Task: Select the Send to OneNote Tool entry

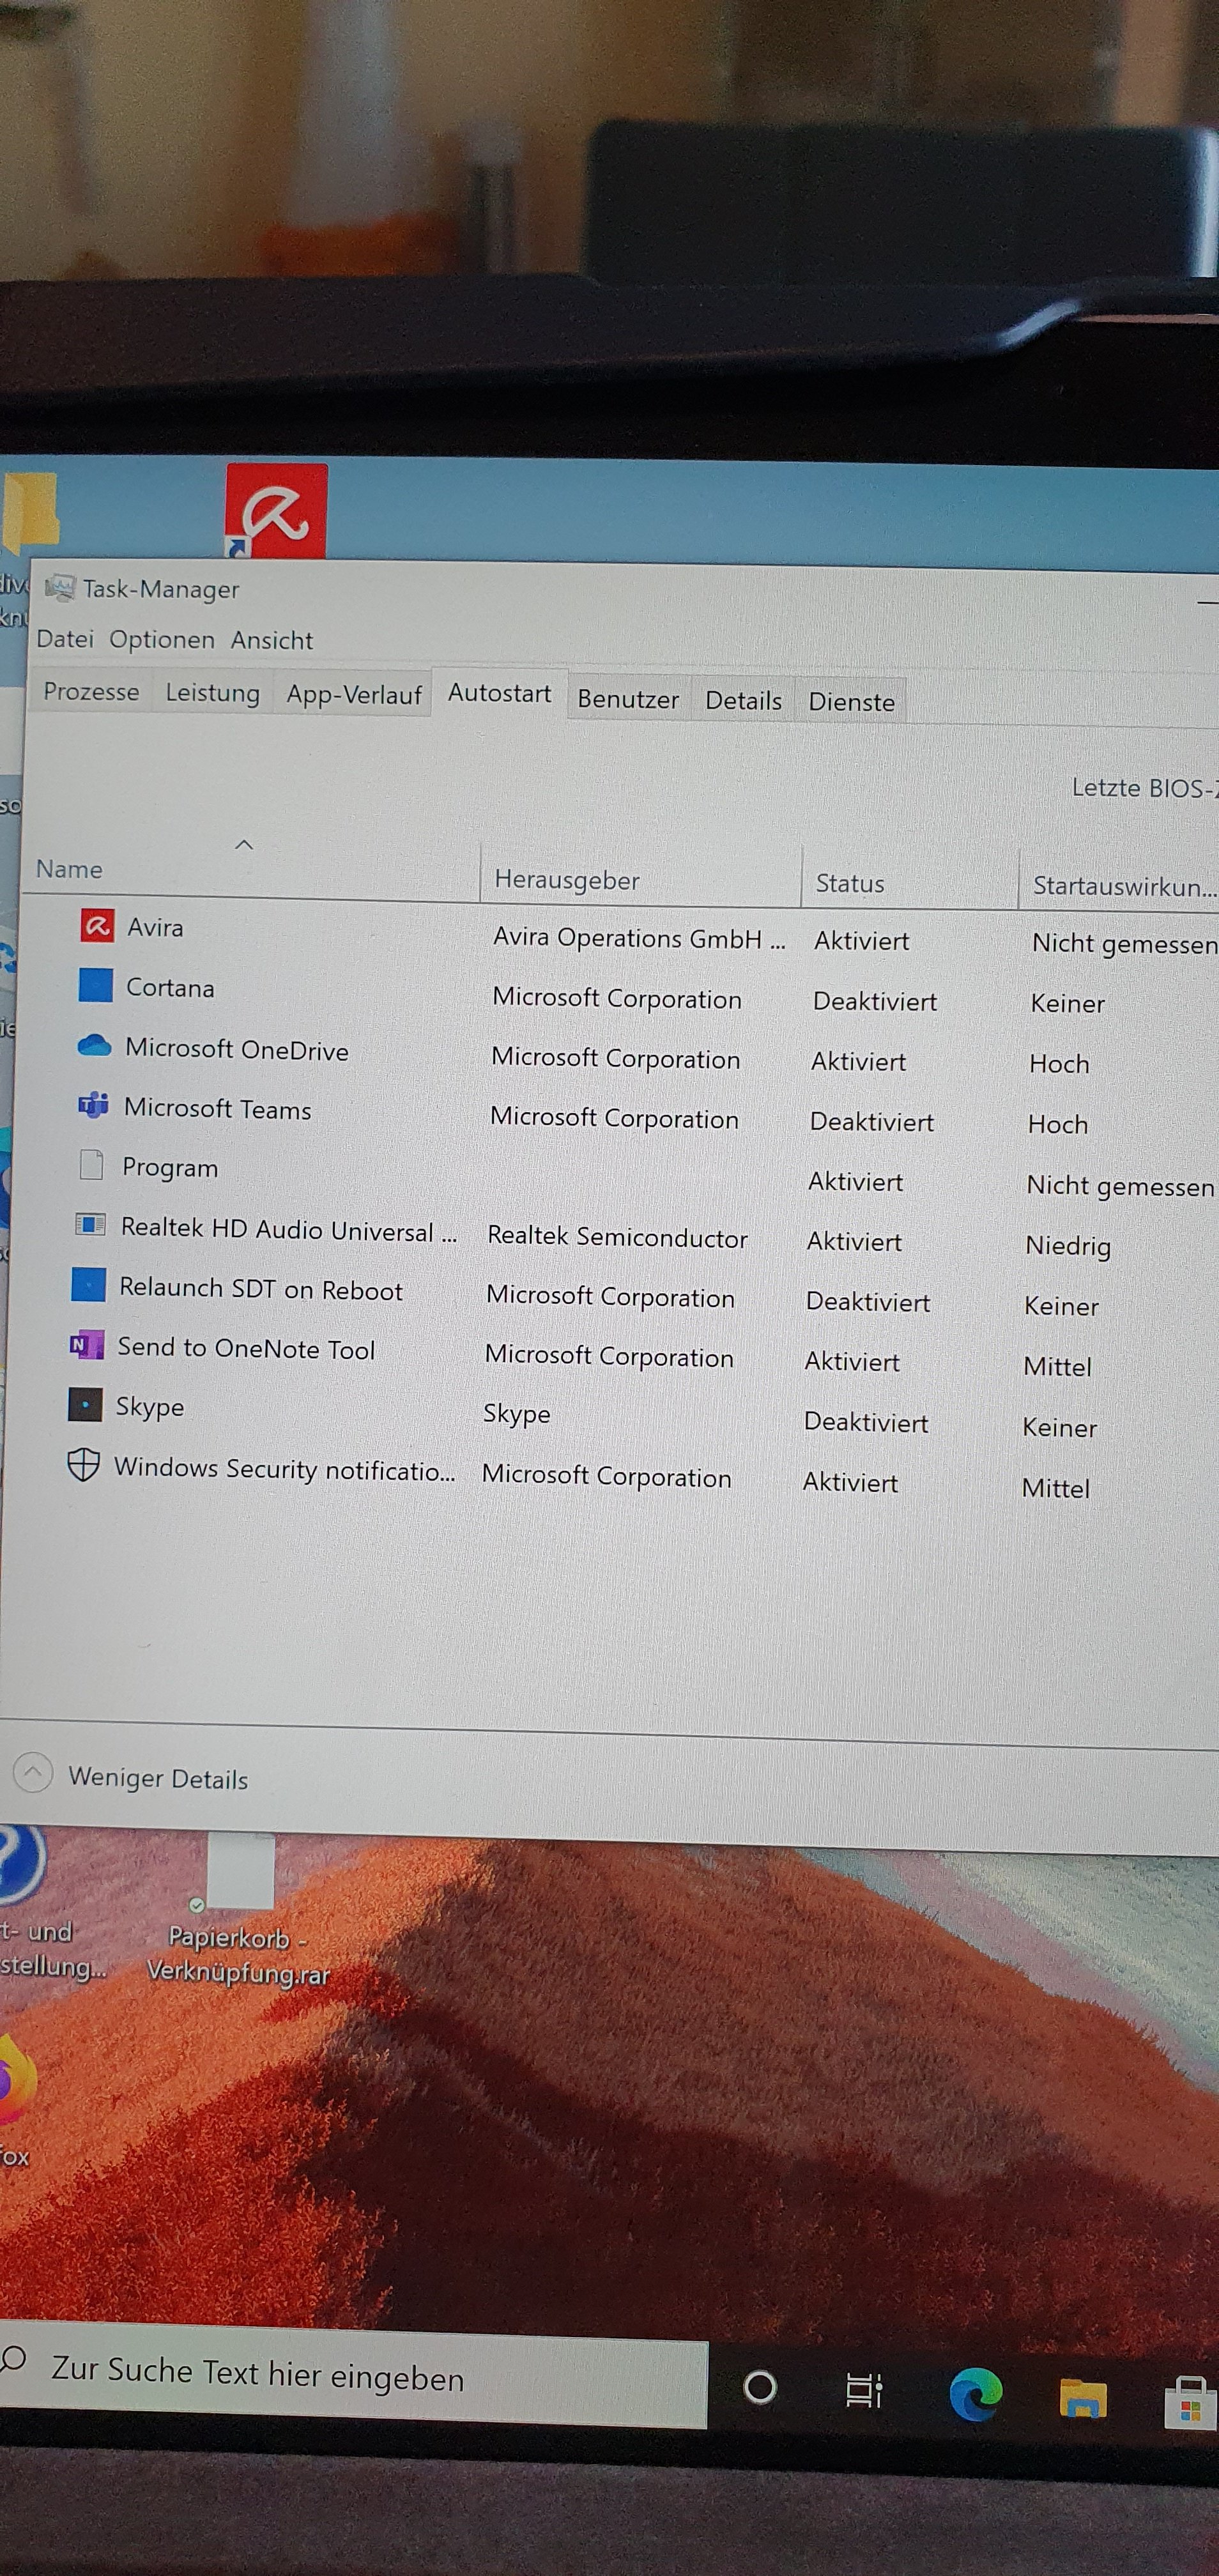Action: pos(246,1349)
